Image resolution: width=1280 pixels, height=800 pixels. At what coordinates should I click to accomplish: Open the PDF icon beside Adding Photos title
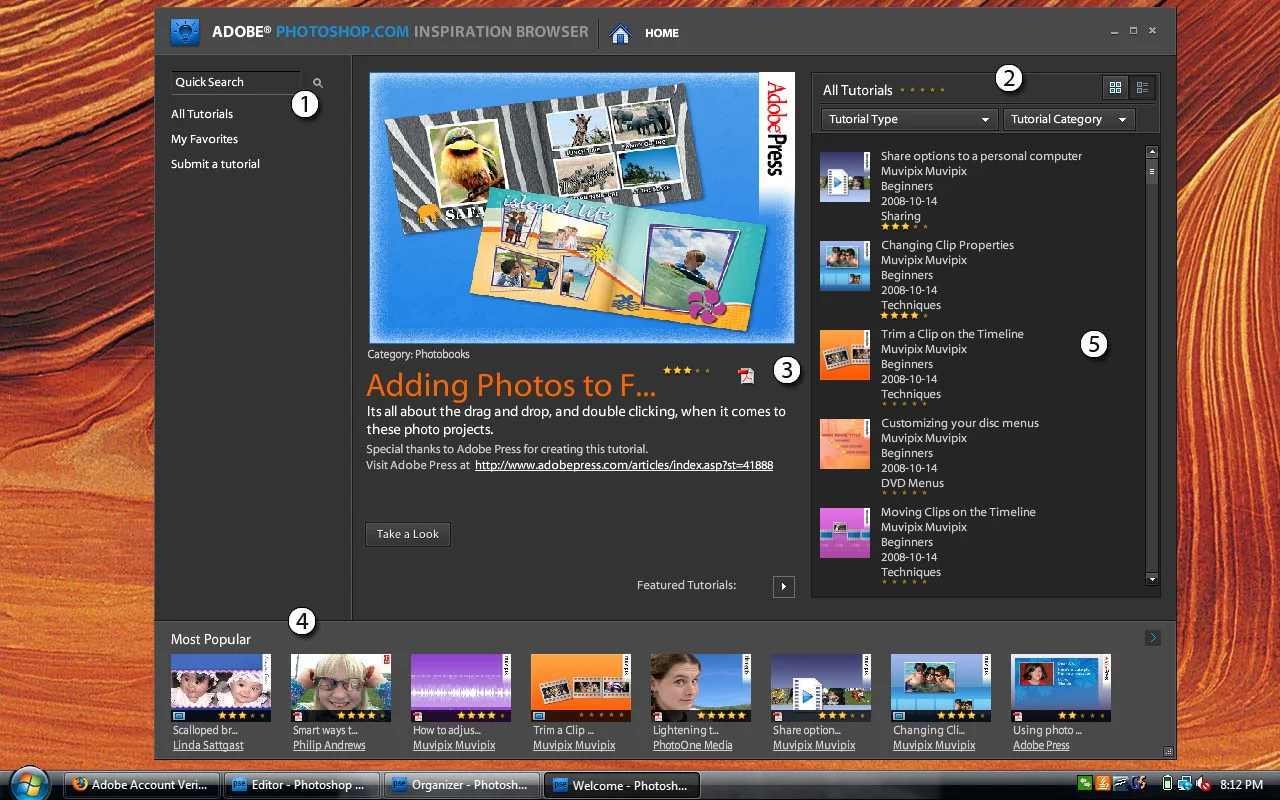pyautogui.click(x=746, y=376)
